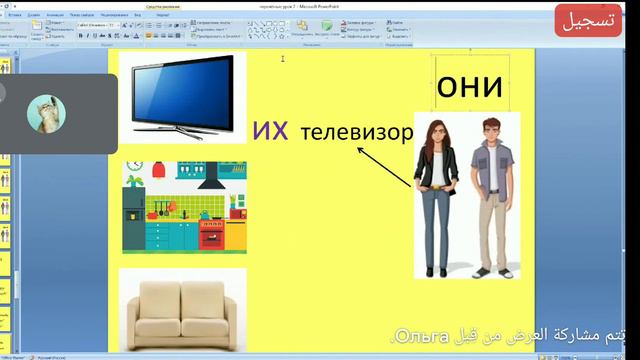Toggle justify text alignment
The width and height of the screenshot is (640, 360).
[x=171, y=36]
